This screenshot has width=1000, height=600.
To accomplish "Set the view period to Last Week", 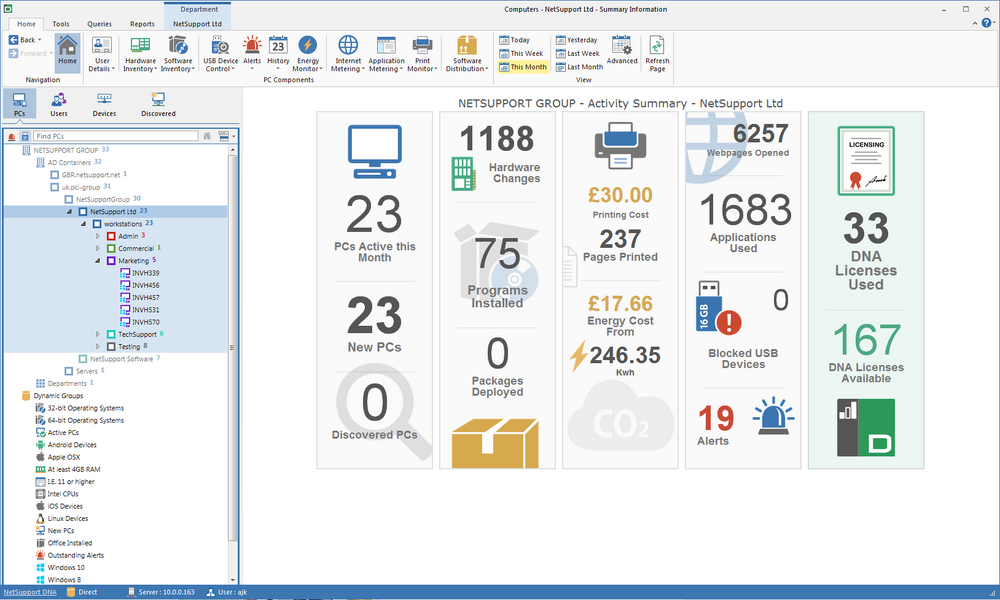I will click(578, 54).
